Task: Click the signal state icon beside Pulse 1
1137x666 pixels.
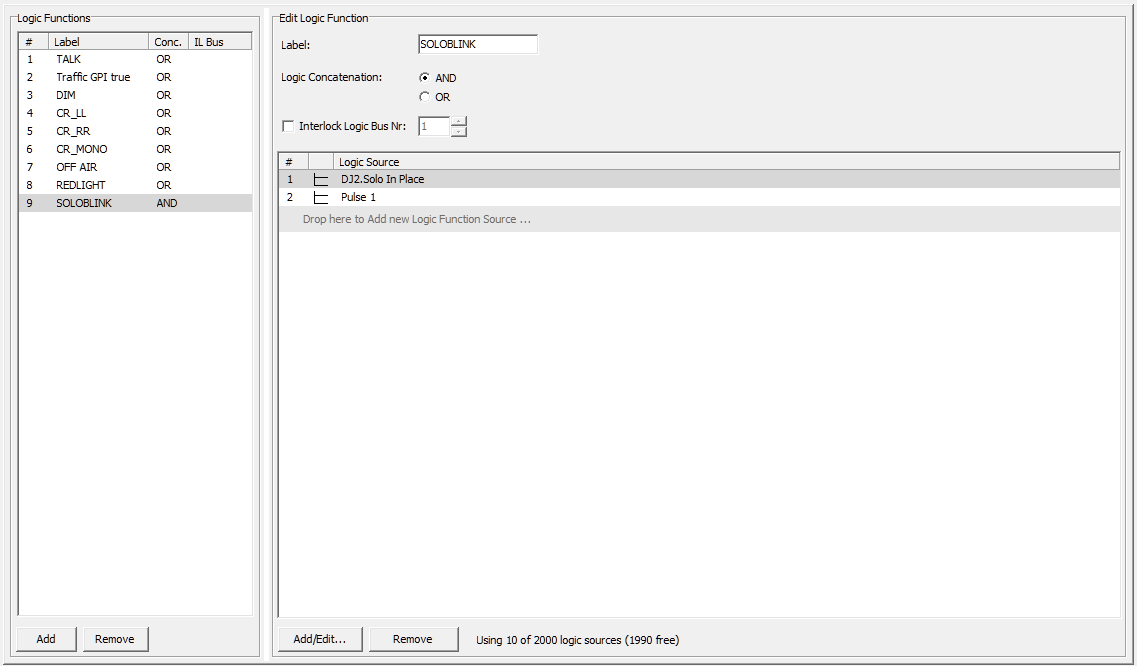Action: 321,198
